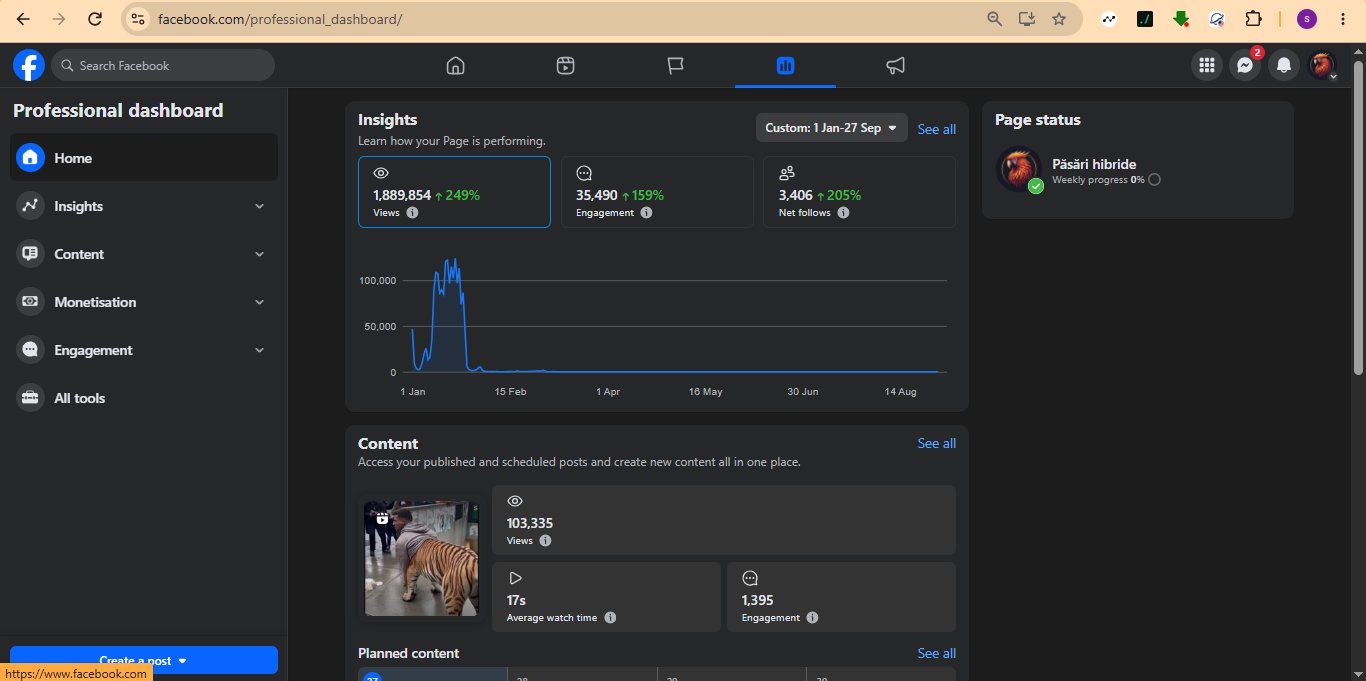Click the zoom magnifier icon in address bar
Image resolution: width=1366 pixels, height=681 pixels.
point(994,19)
